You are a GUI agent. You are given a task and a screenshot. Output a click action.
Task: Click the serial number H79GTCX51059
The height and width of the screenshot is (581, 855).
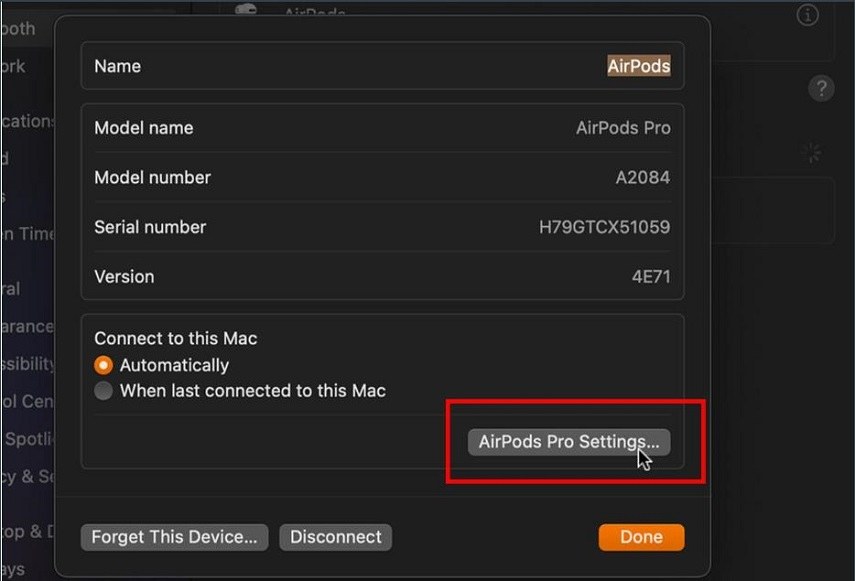click(x=604, y=227)
